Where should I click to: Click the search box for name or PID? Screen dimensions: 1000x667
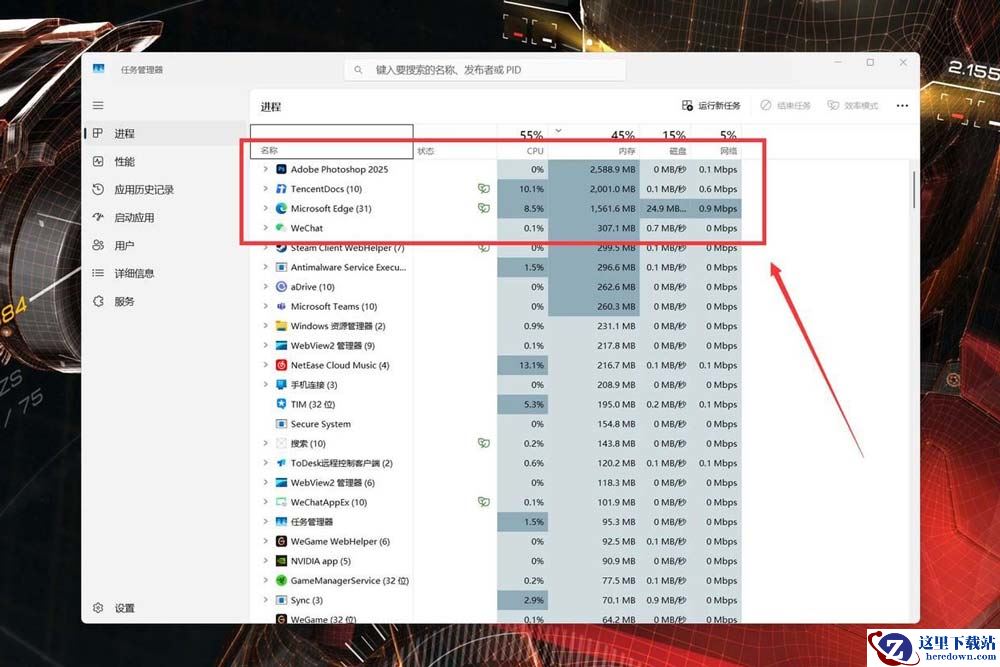pos(485,70)
